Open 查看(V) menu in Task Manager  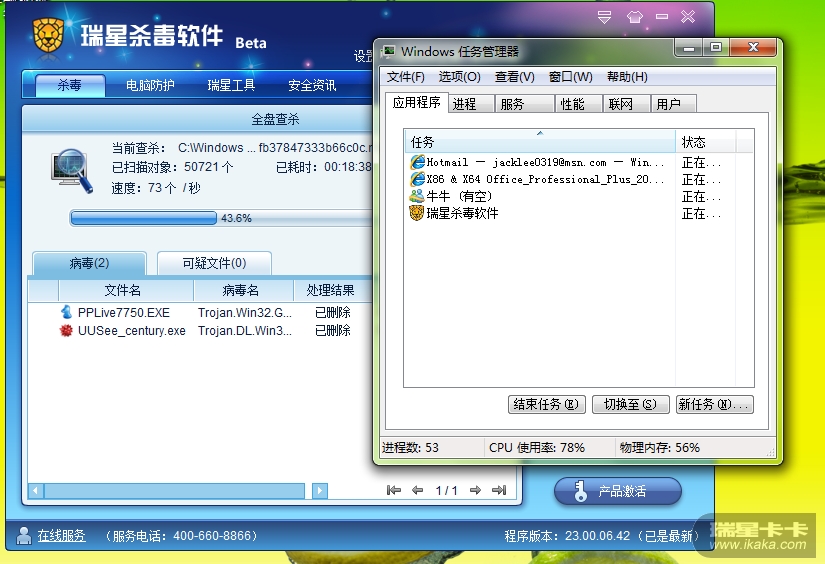point(515,77)
